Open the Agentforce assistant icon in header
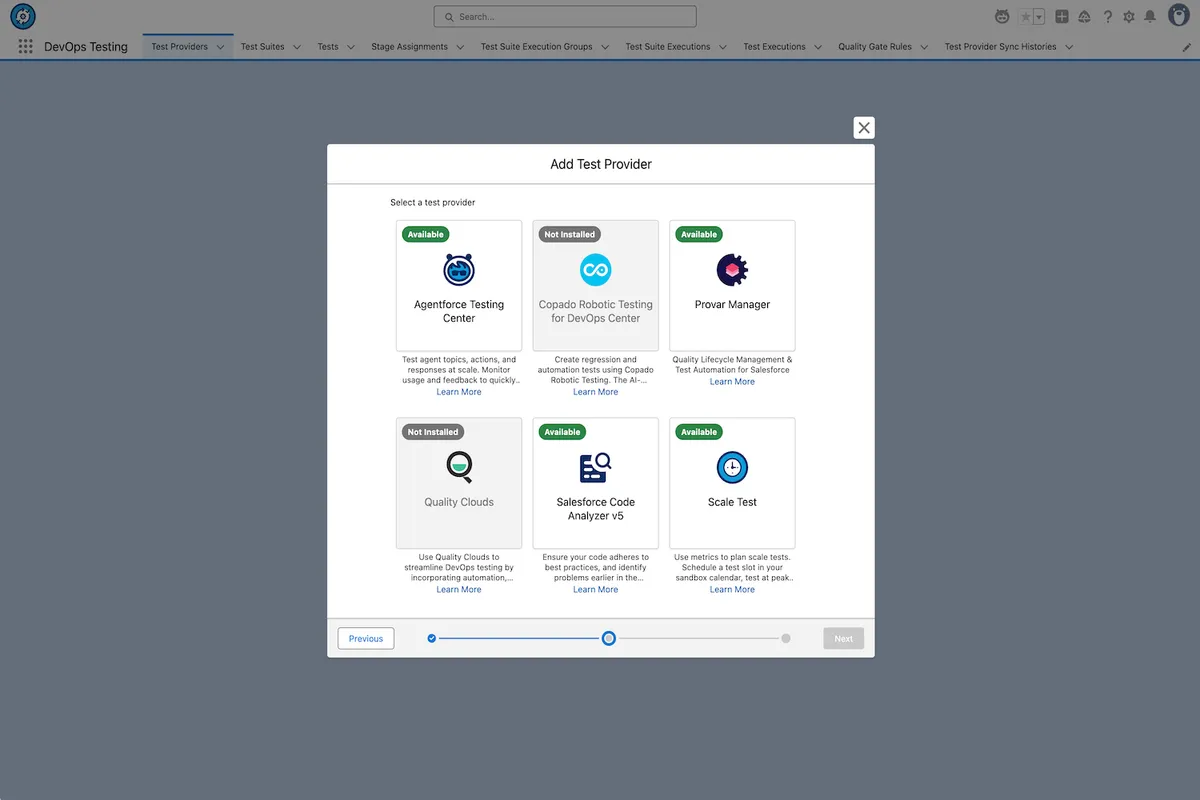 pos(1002,16)
